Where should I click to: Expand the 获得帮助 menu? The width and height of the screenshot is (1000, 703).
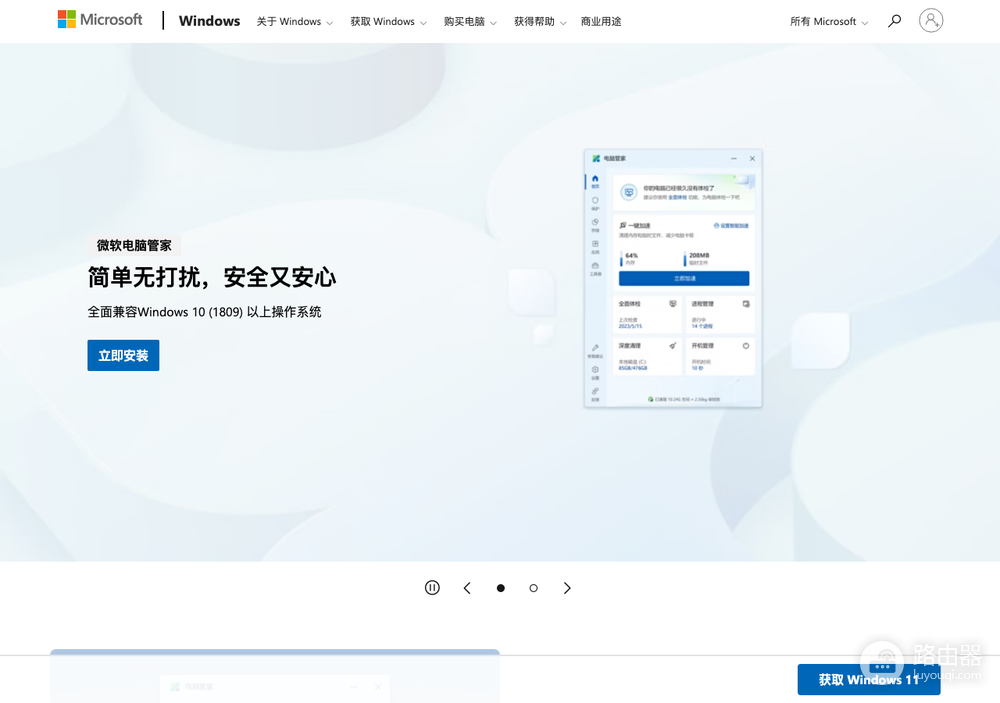[x=540, y=22]
